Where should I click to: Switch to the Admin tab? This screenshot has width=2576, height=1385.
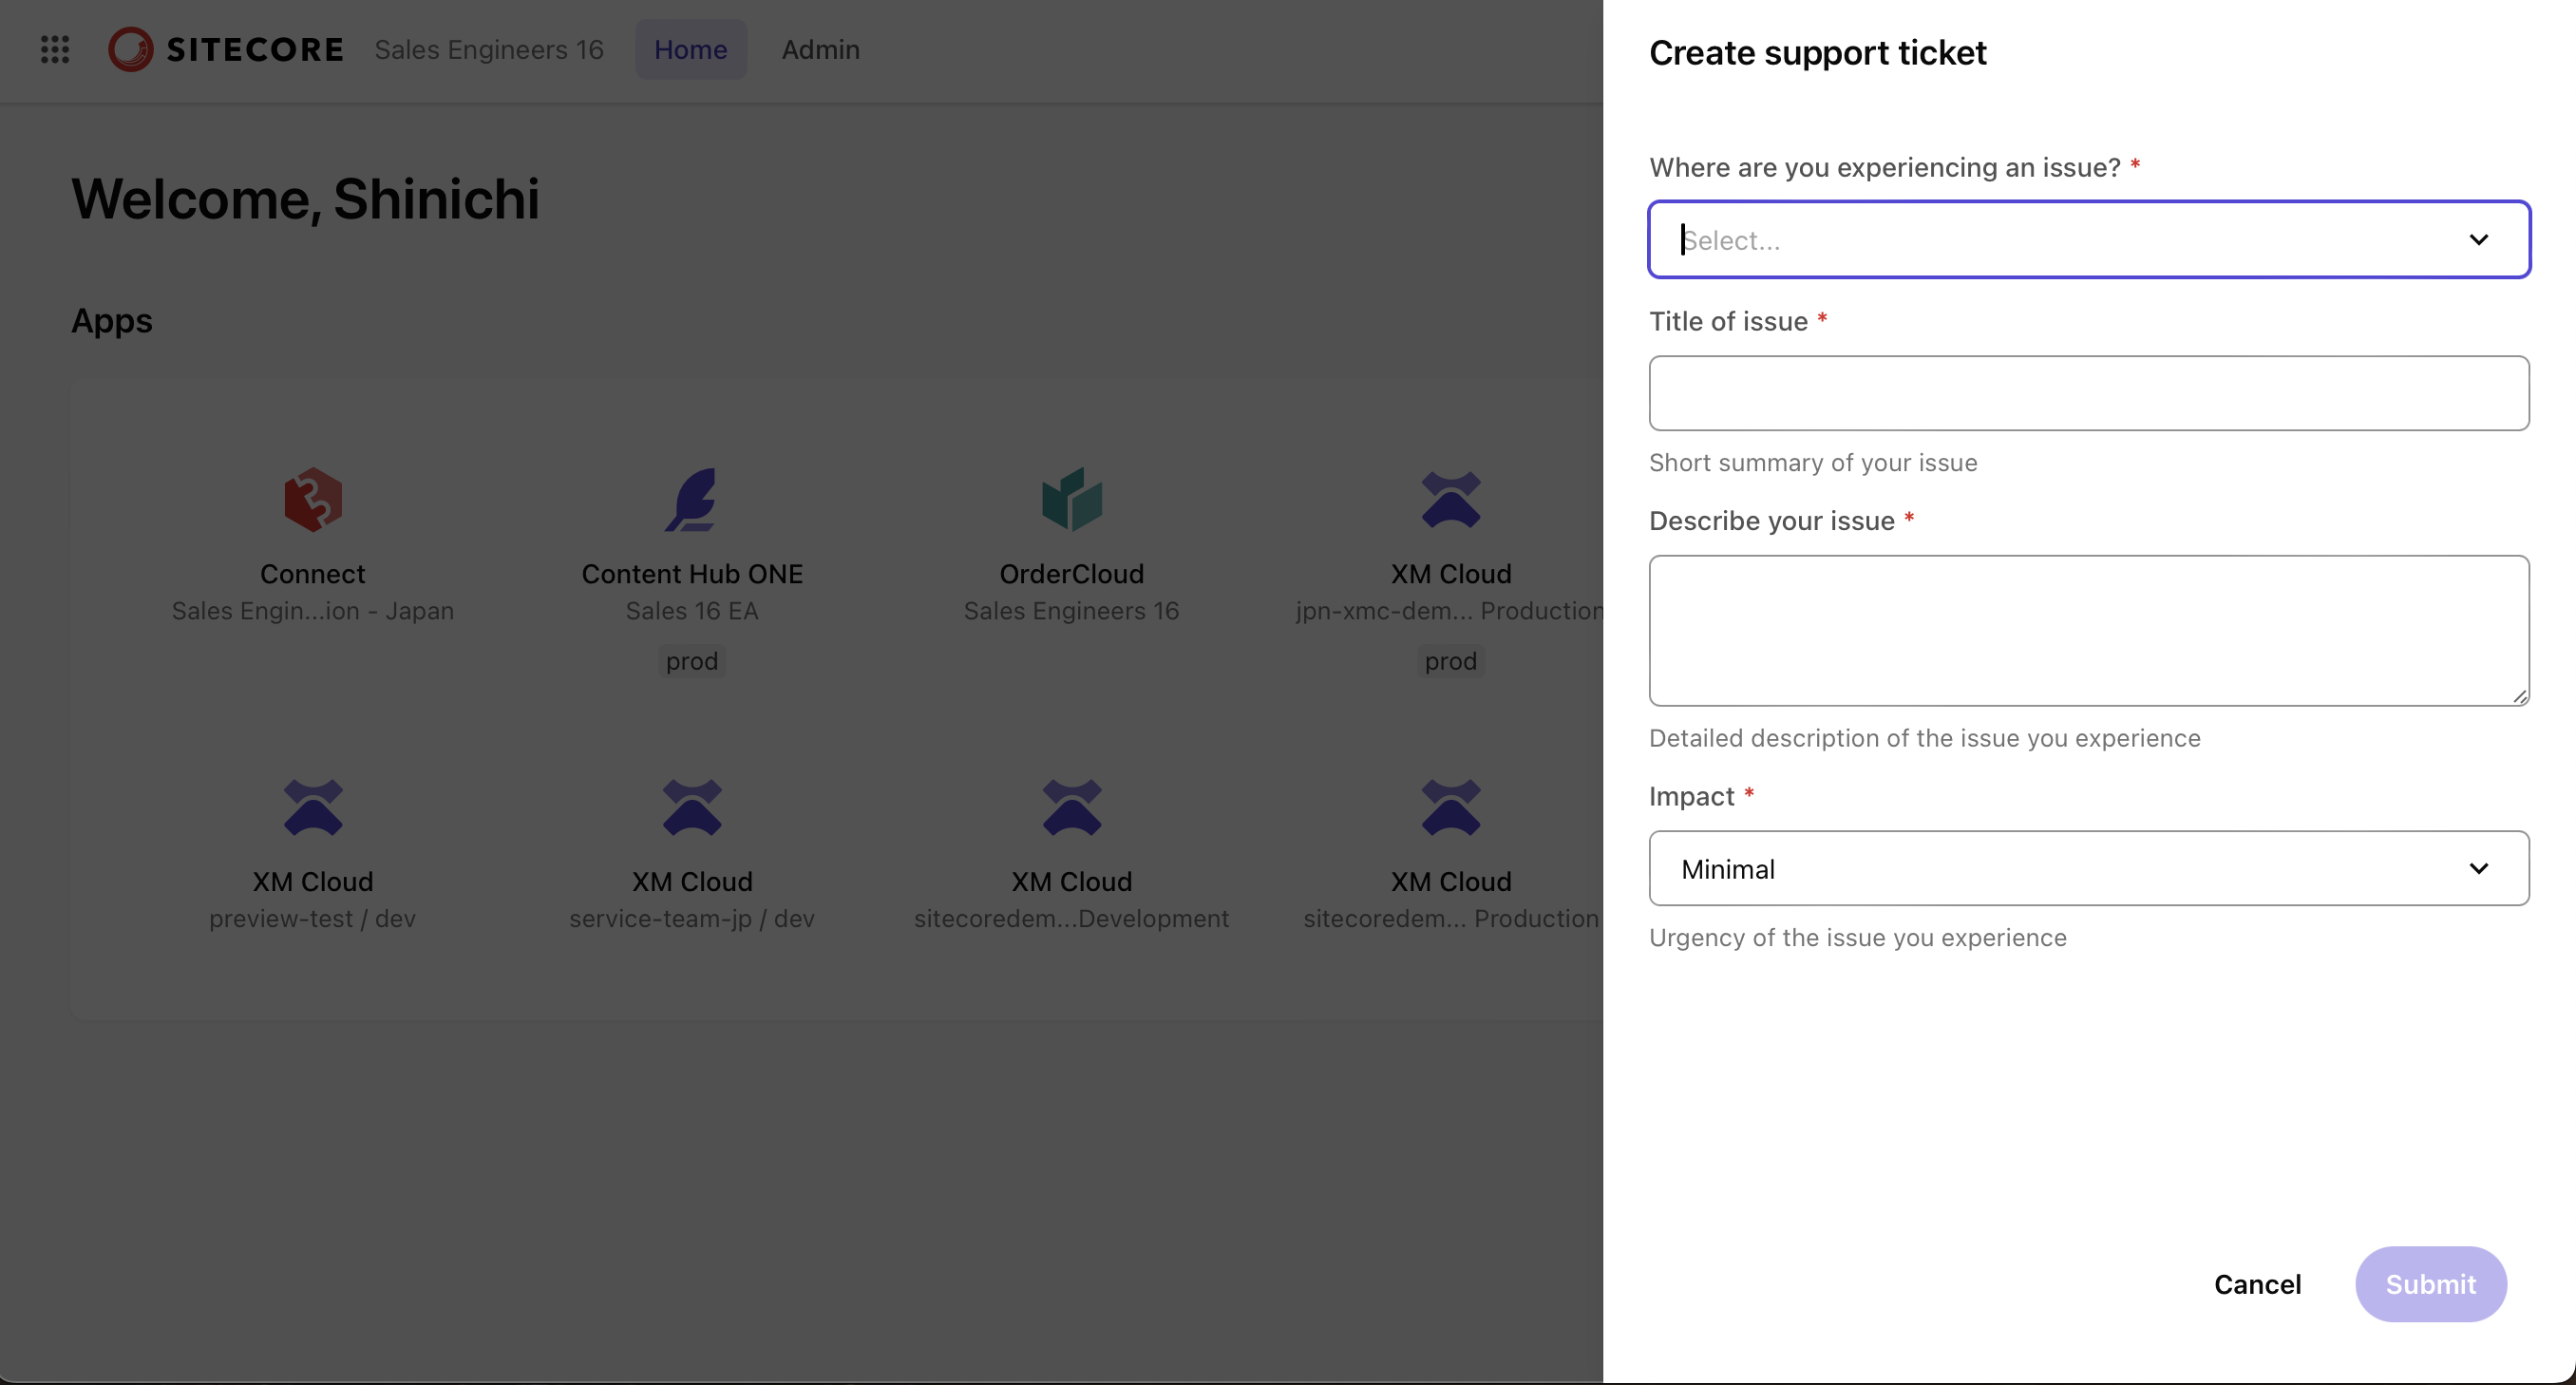point(821,49)
